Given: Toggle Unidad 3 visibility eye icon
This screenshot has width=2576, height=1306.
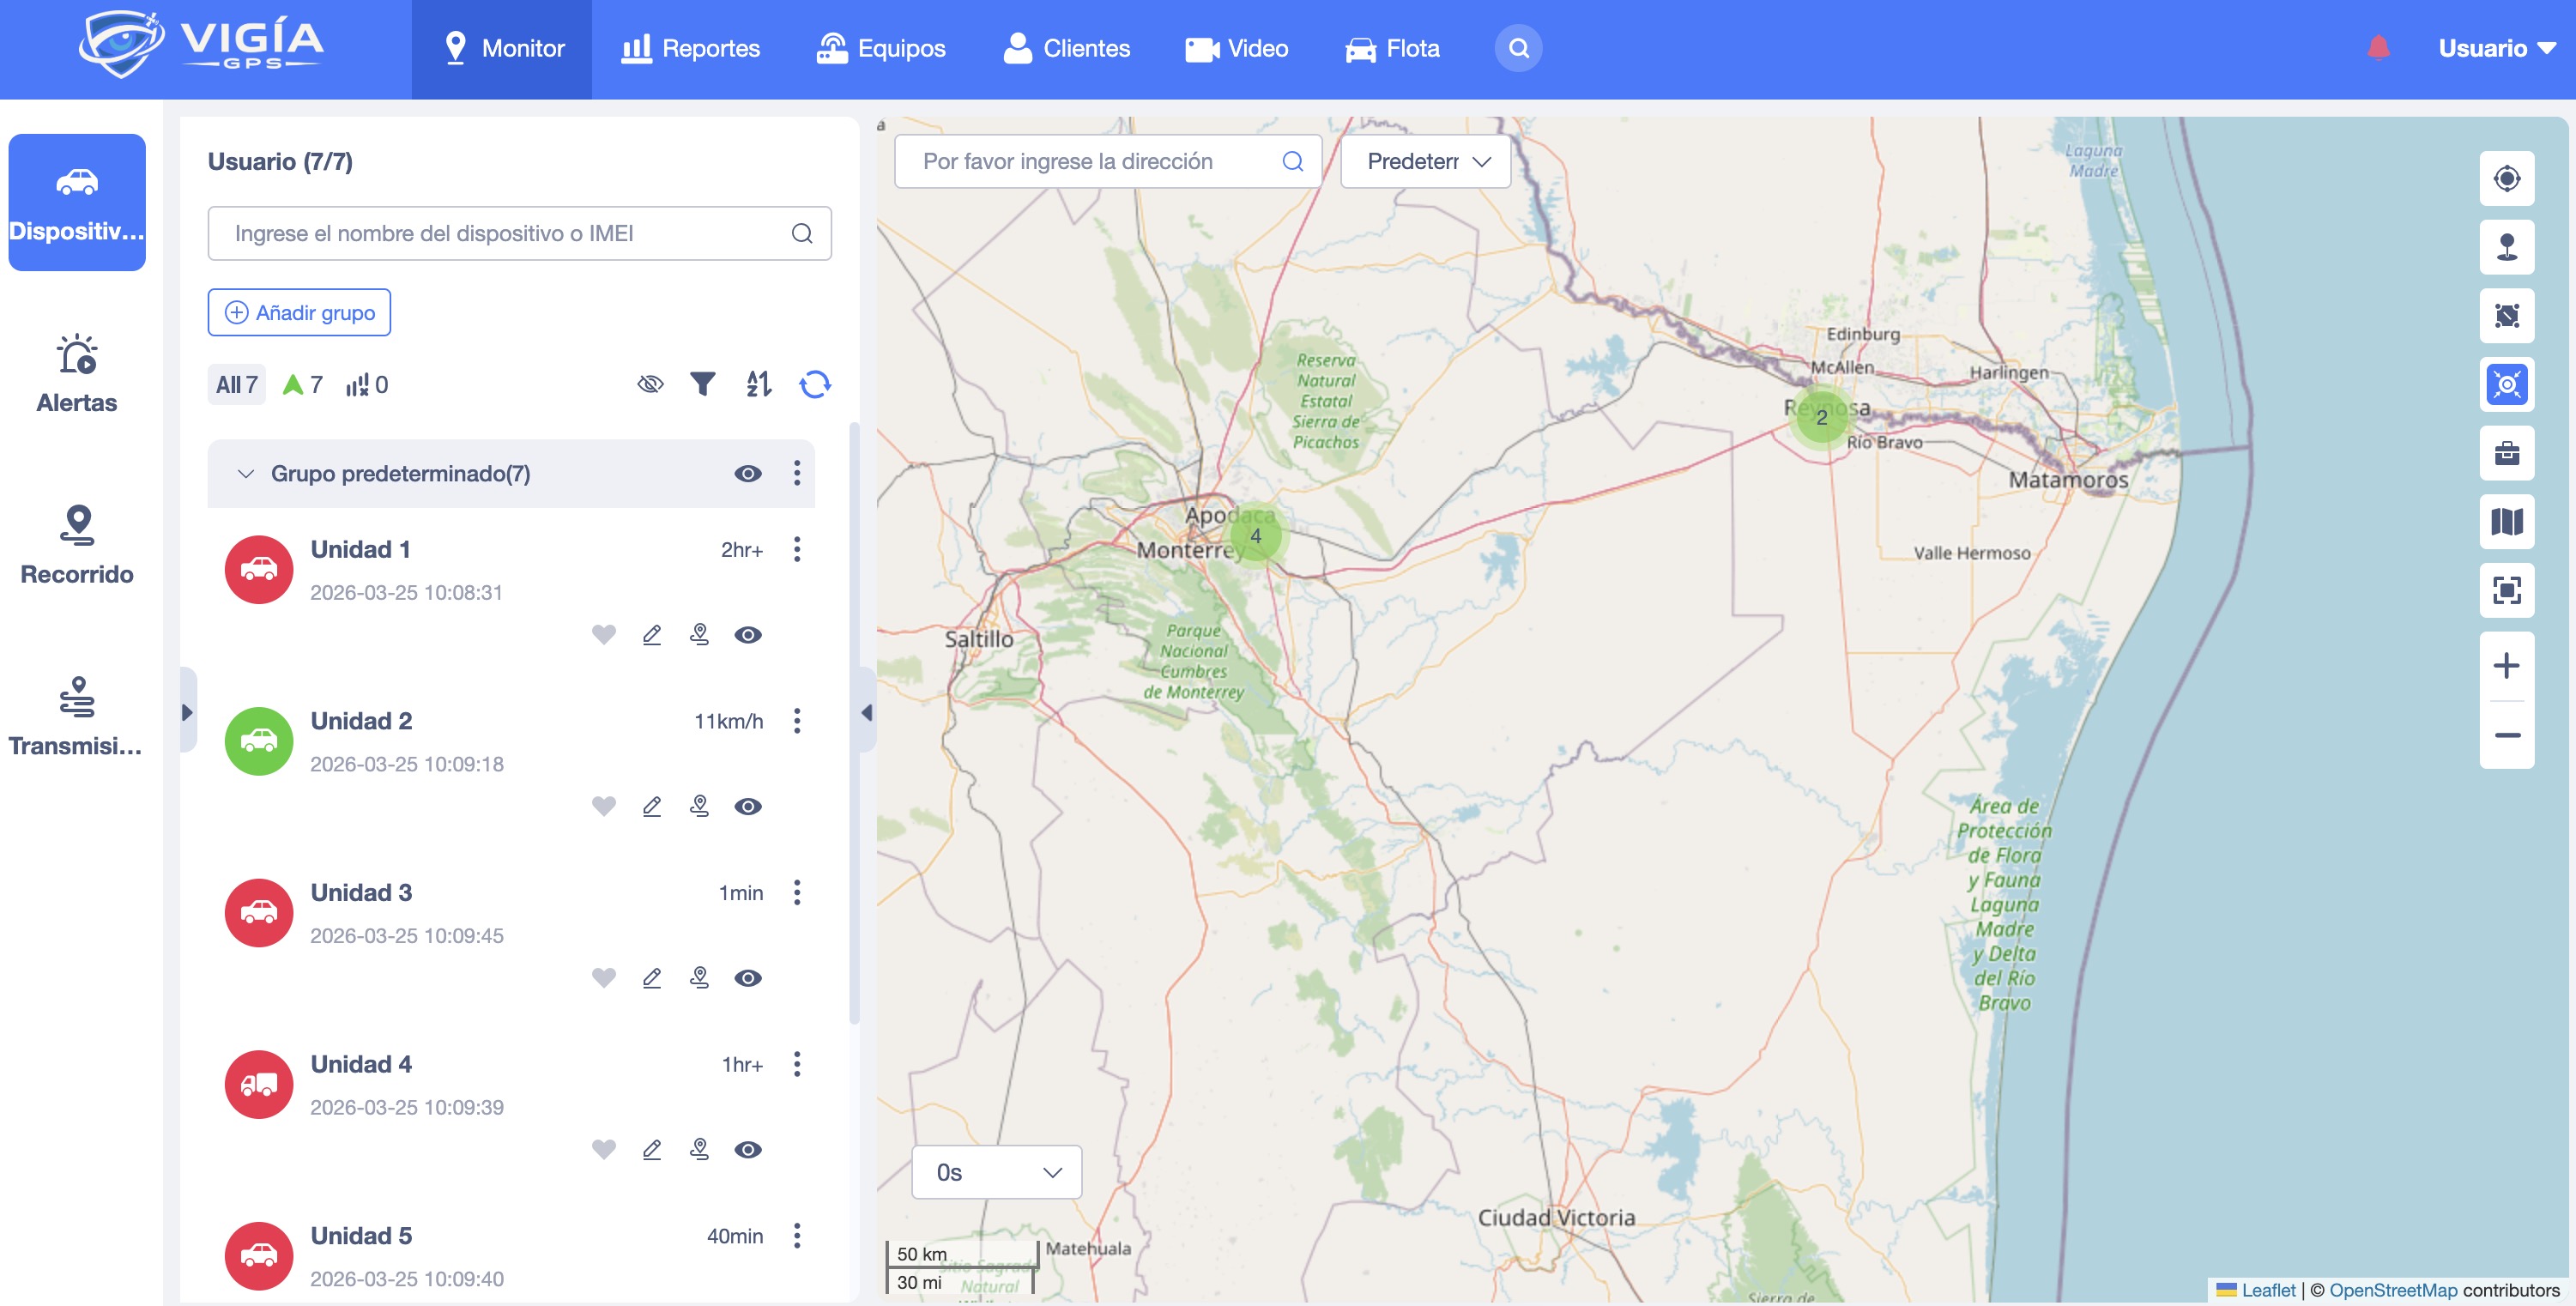Looking at the screenshot, I should 747,977.
